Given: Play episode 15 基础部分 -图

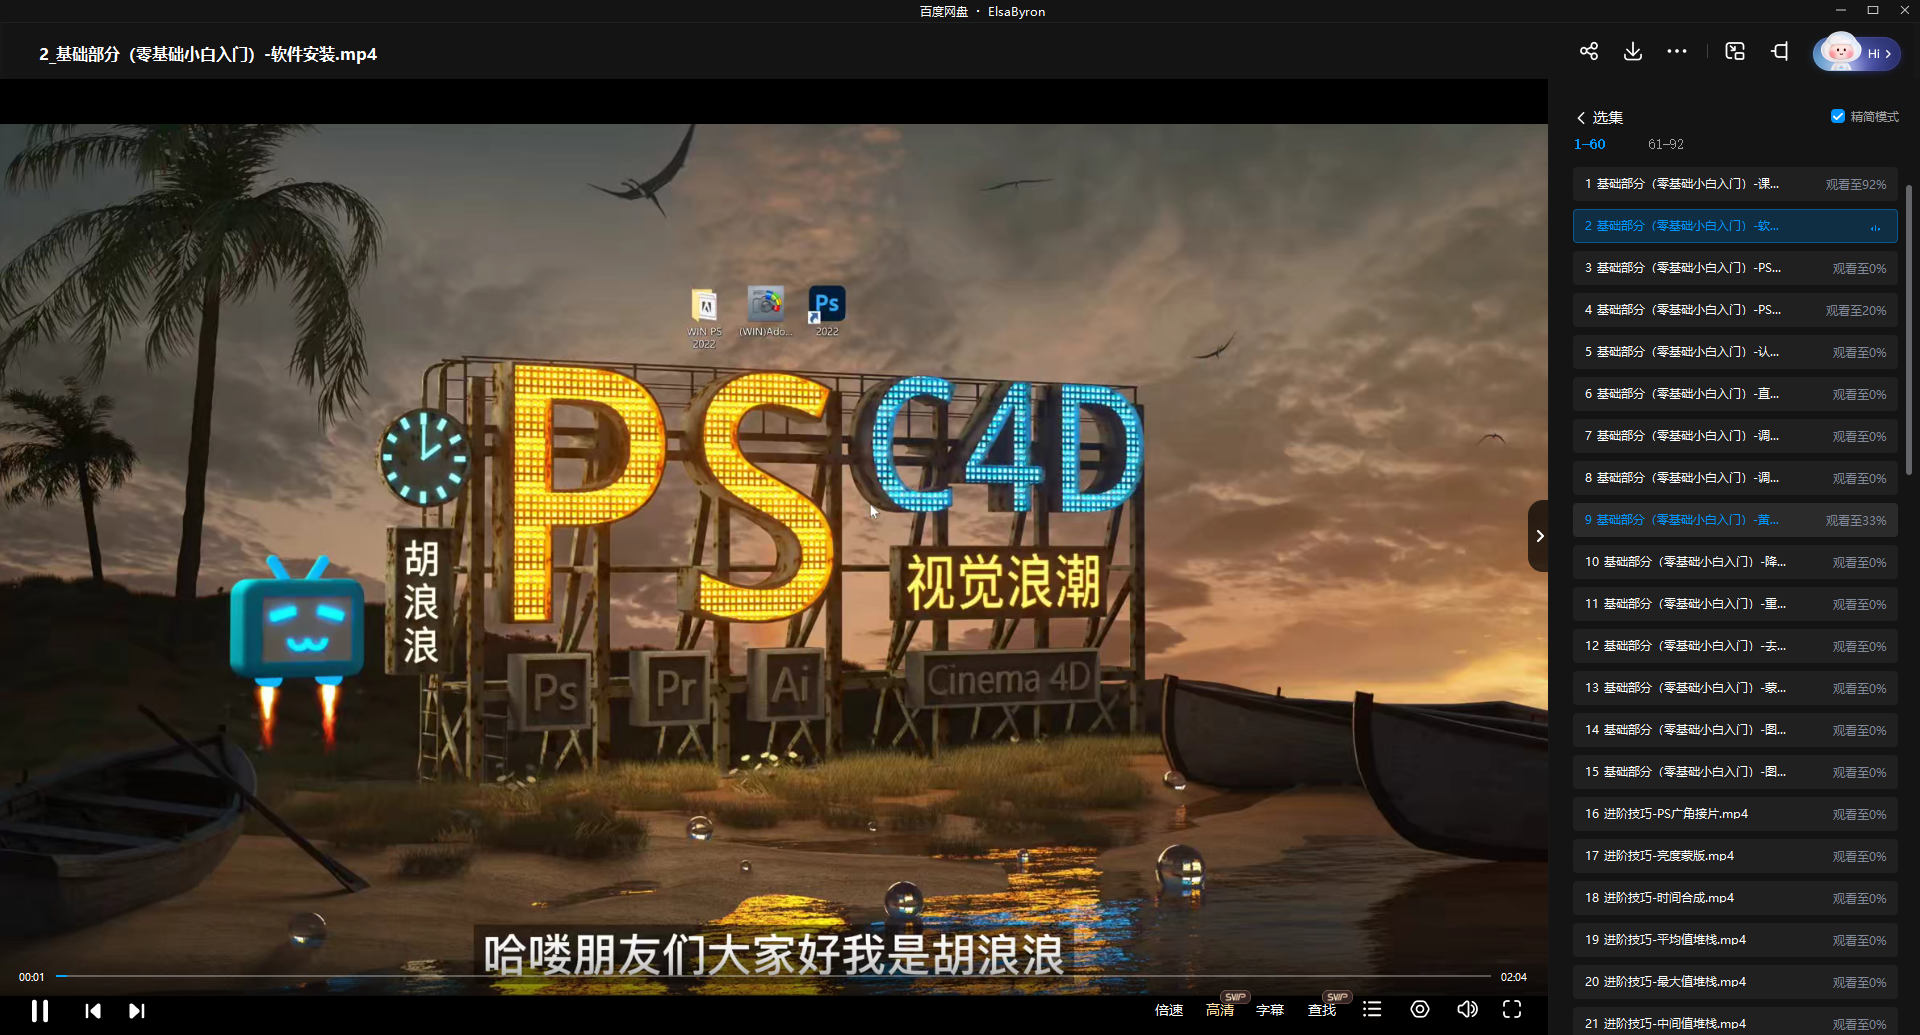Looking at the screenshot, I should pos(1735,772).
